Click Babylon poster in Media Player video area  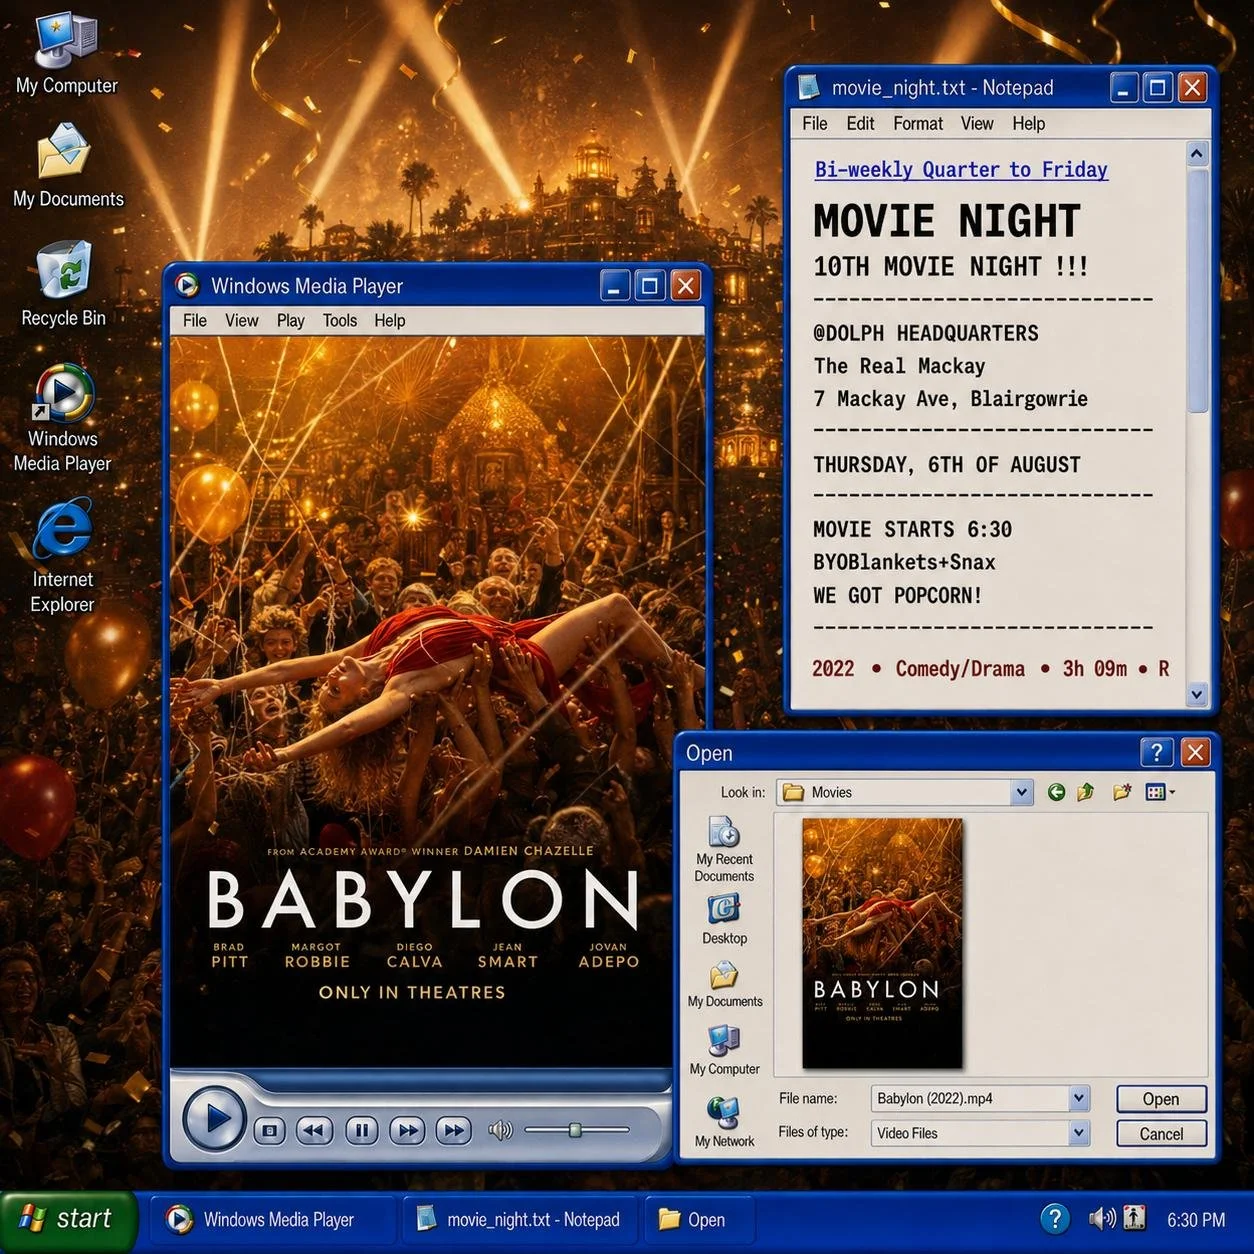tap(438, 702)
